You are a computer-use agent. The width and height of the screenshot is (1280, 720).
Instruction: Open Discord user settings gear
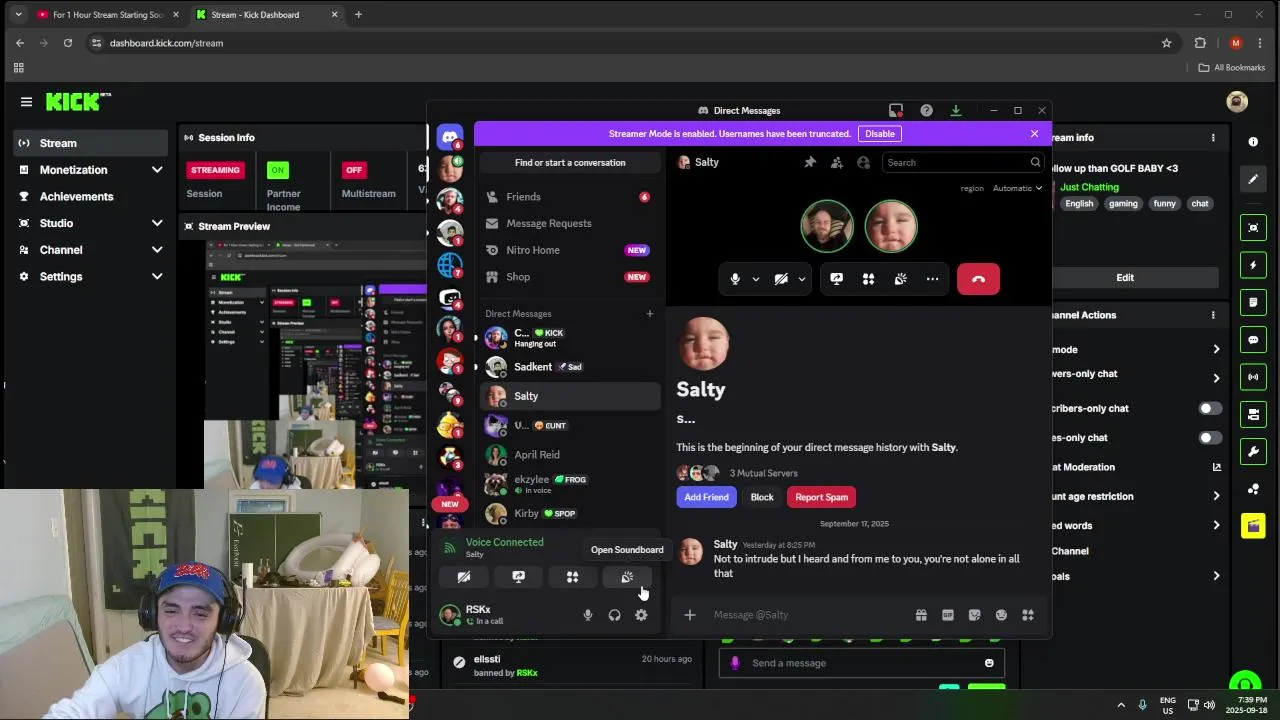pos(641,615)
